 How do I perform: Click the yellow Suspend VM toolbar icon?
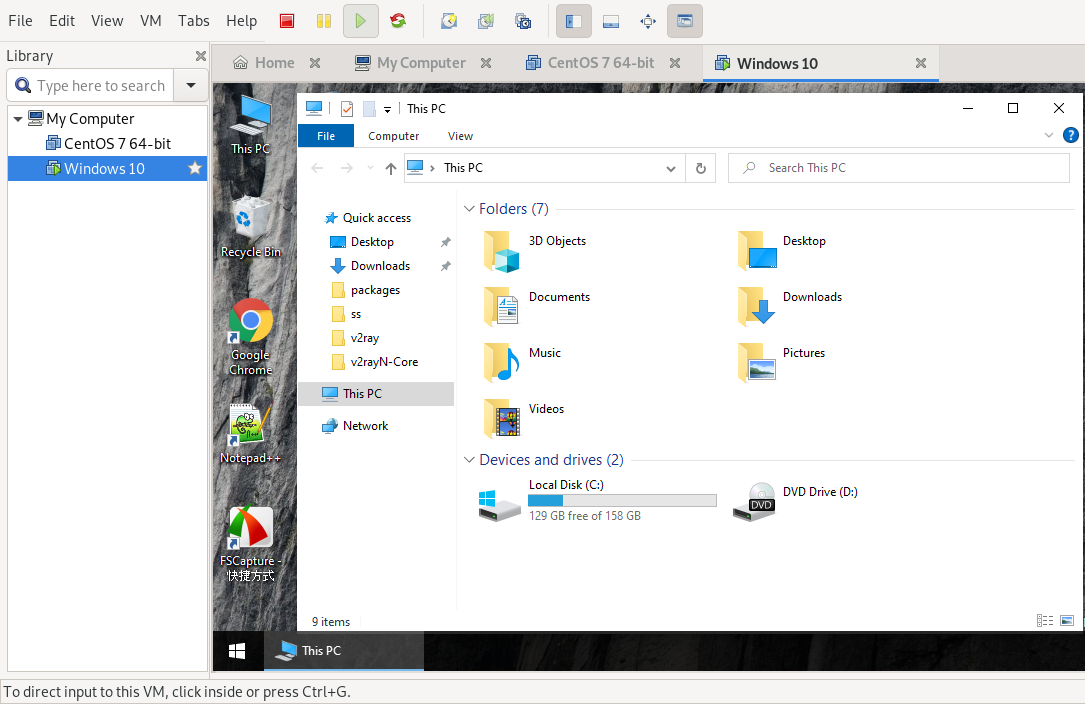point(324,21)
